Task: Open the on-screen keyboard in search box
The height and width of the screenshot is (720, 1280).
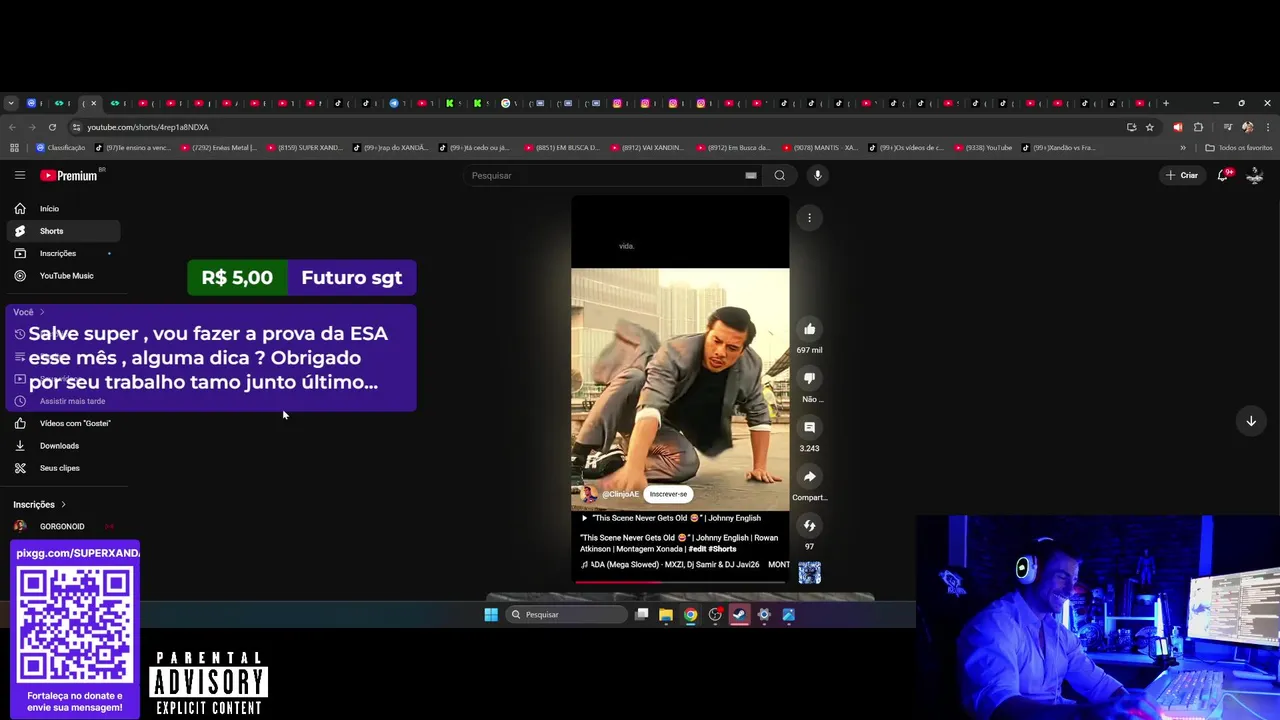Action: click(750, 175)
